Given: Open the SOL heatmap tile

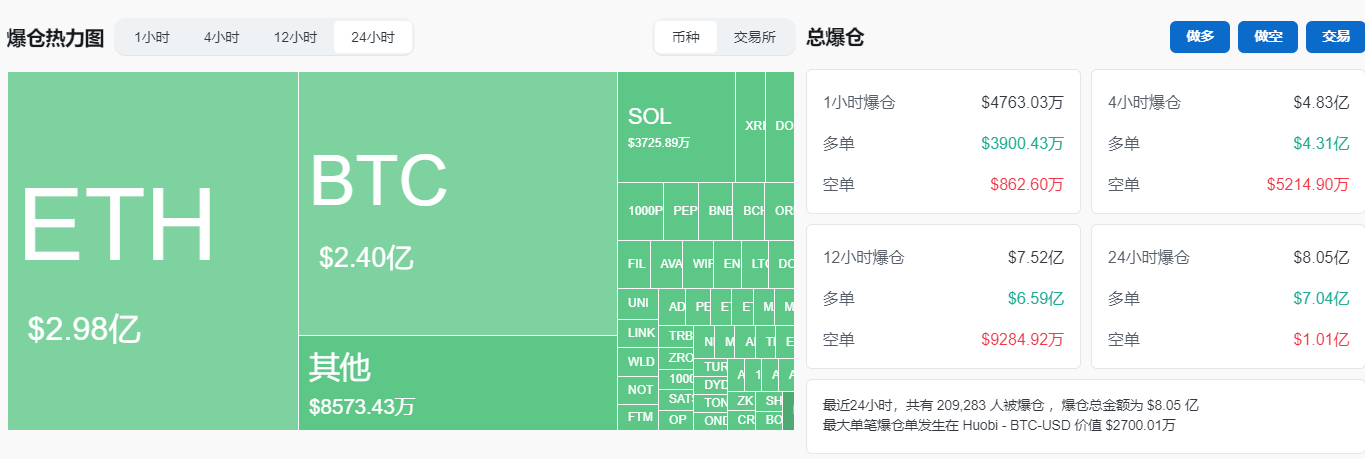Looking at the screenshot, I should coord(676,127).
